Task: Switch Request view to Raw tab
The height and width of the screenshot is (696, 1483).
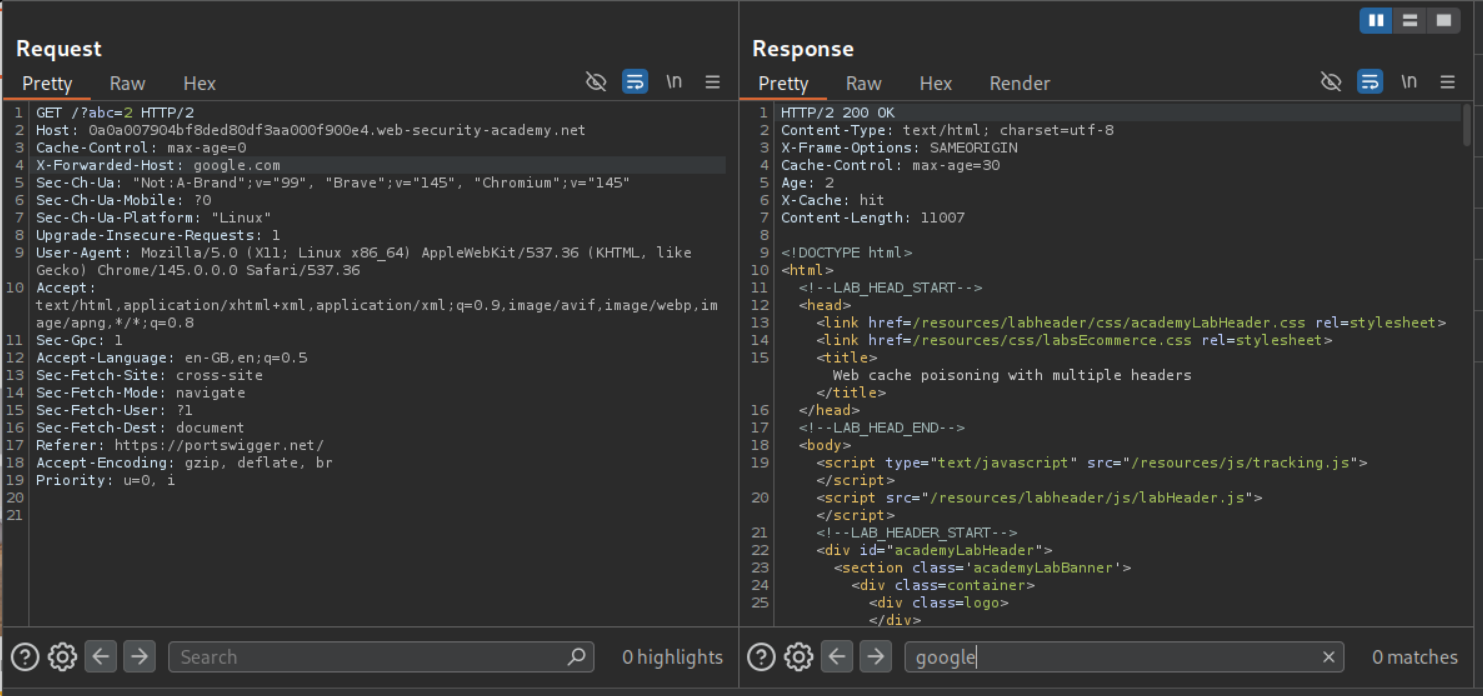Action: tap(127, 84)
